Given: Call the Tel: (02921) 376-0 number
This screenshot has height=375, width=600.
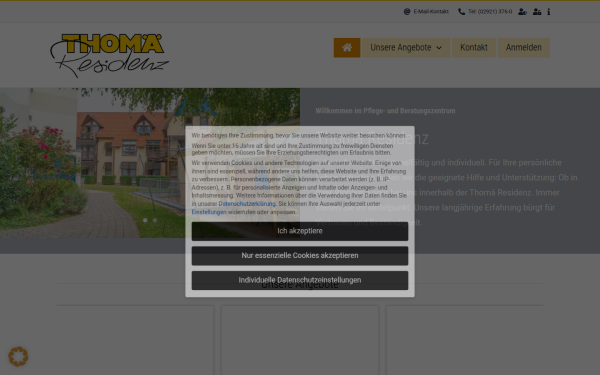Looking at the screenshot, I should (x=490, y=11).
